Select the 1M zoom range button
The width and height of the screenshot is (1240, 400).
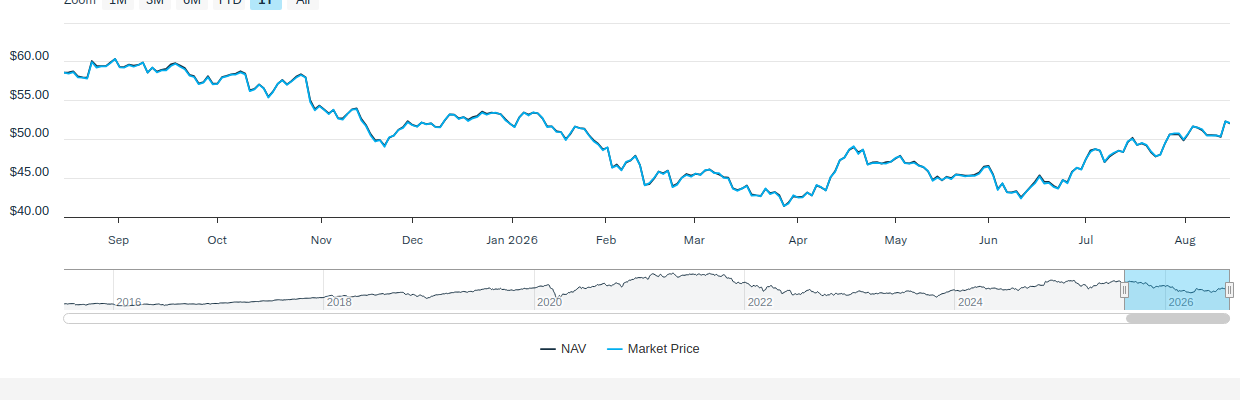[x=118, y=3]
